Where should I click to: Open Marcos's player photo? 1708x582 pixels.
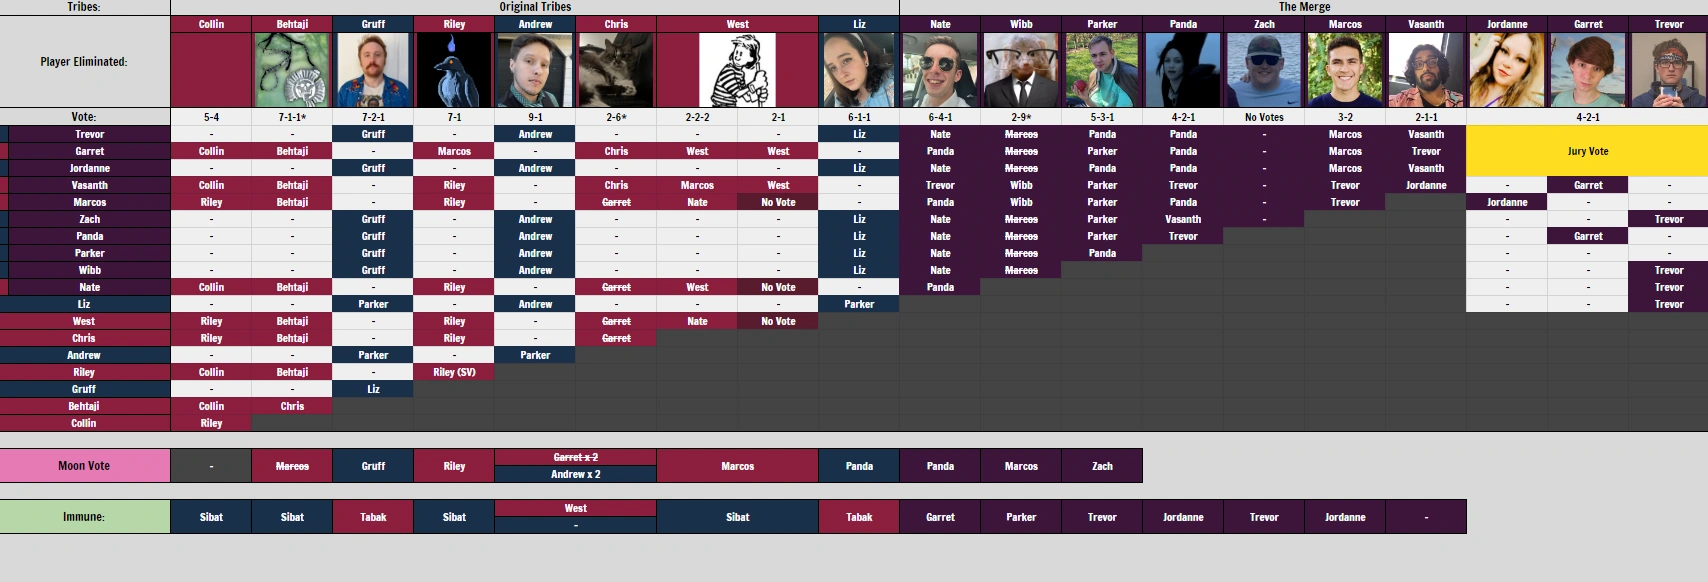coord(1345,70)
